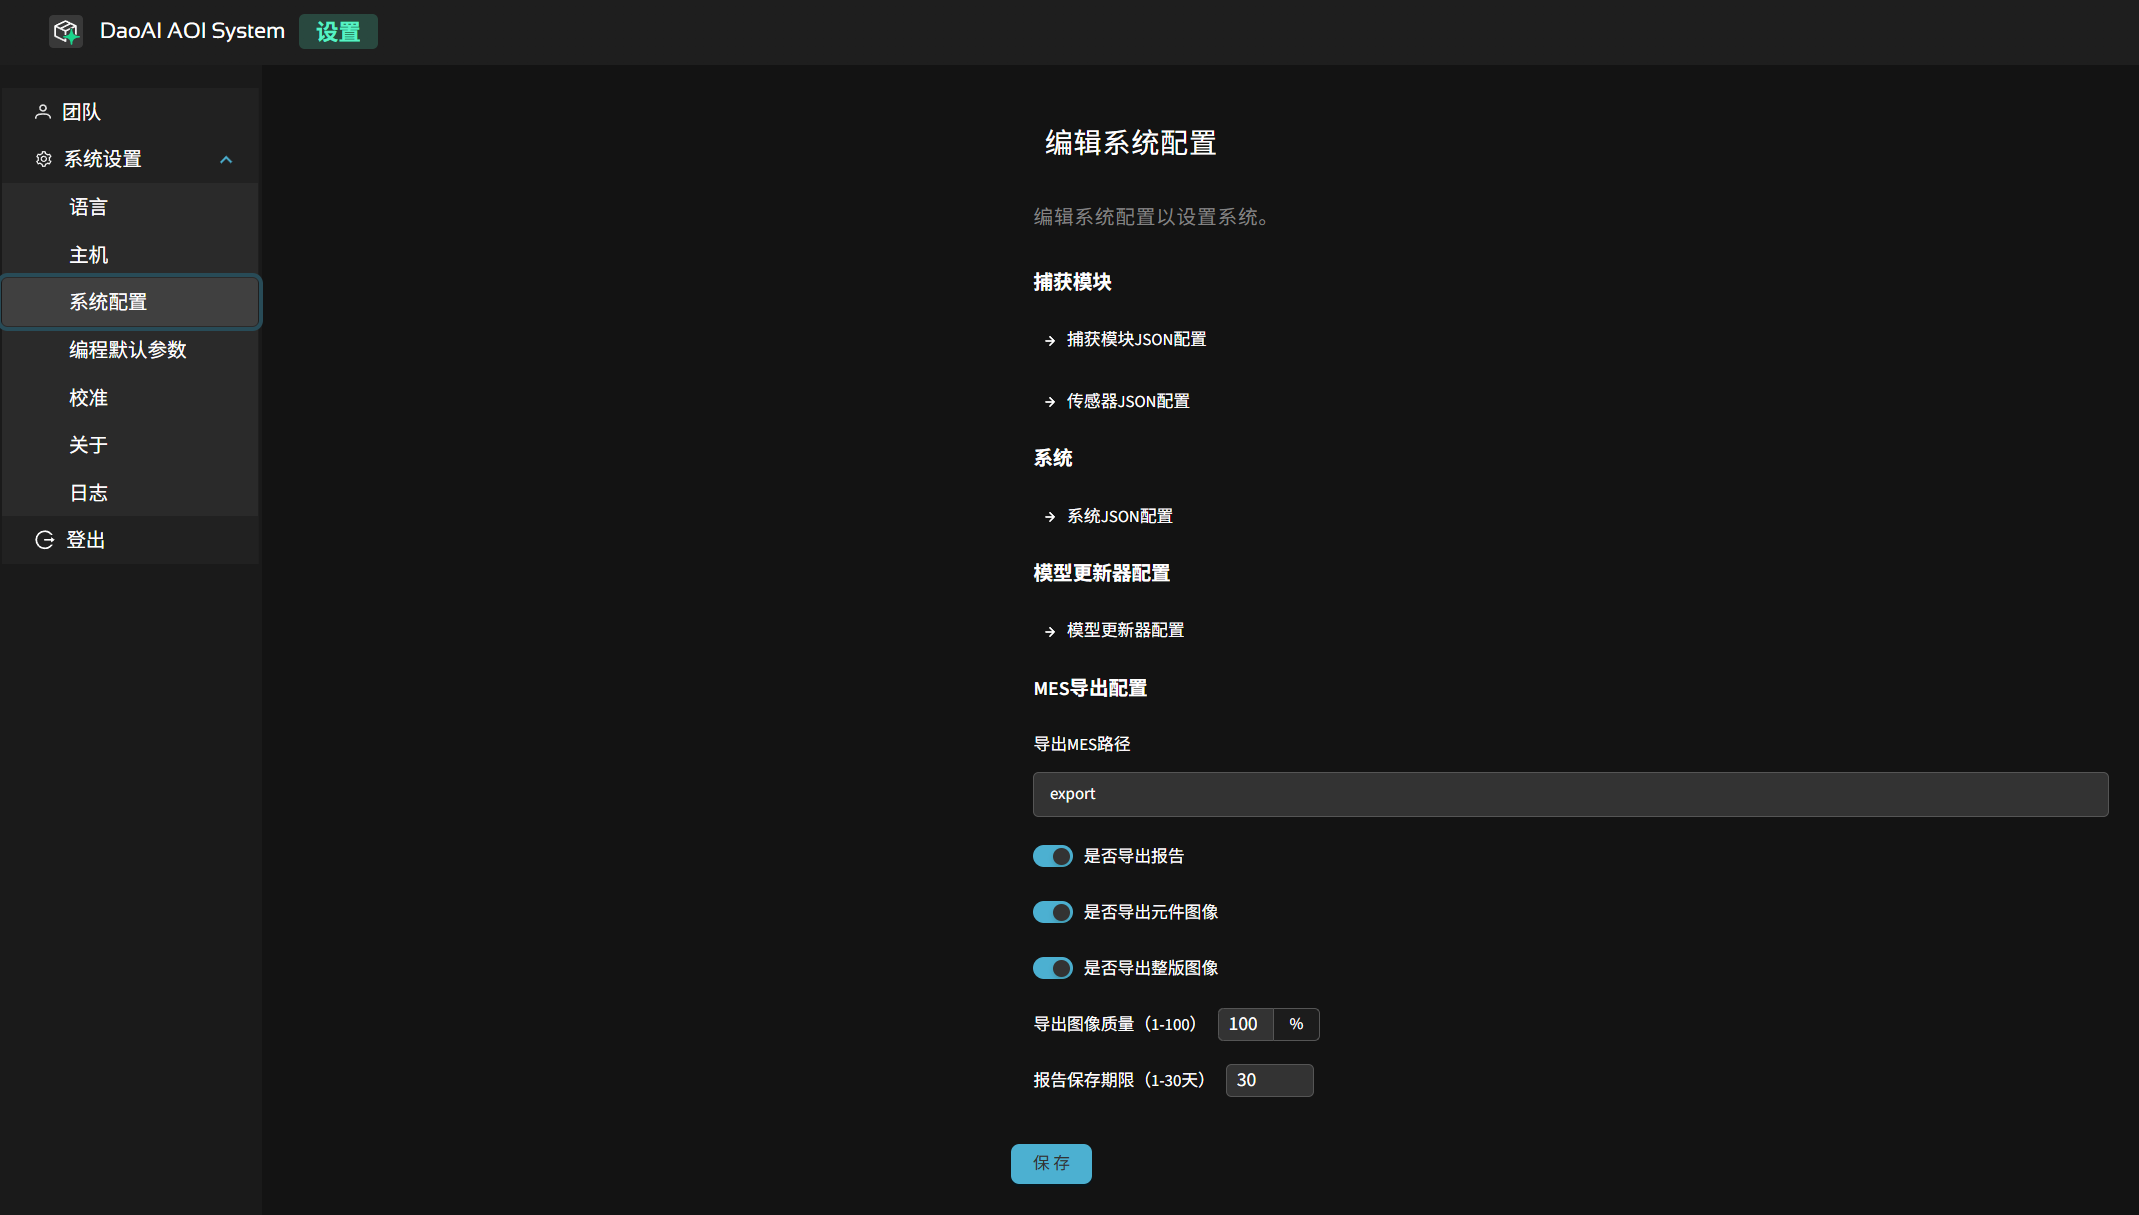Click arrow icon beside 系统JSON配置
This screenshot has width=2139, height=1215.
1050,517
